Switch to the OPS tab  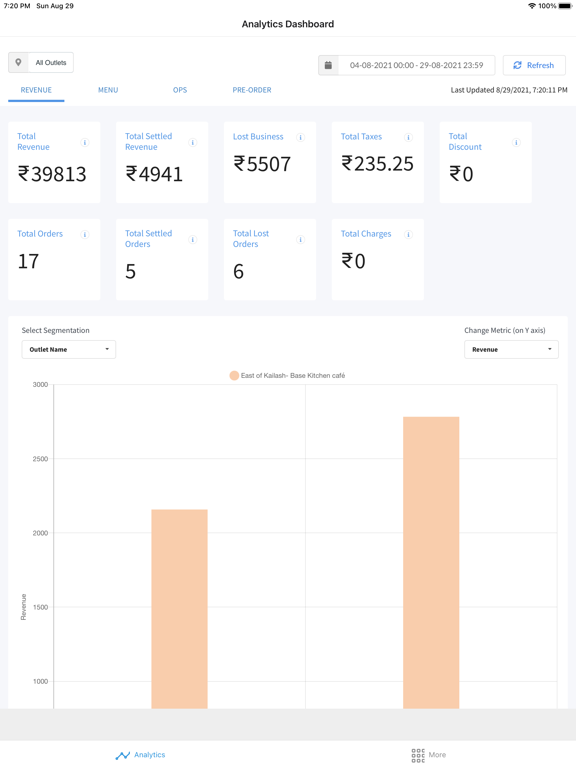180,90
